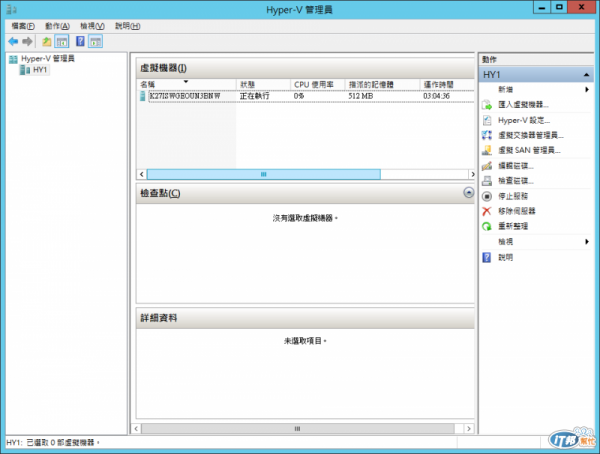This screenshot has width=600, height=454.
Task: Click the 03:04:36 uptime cell
Action: (x=436, y=96)
